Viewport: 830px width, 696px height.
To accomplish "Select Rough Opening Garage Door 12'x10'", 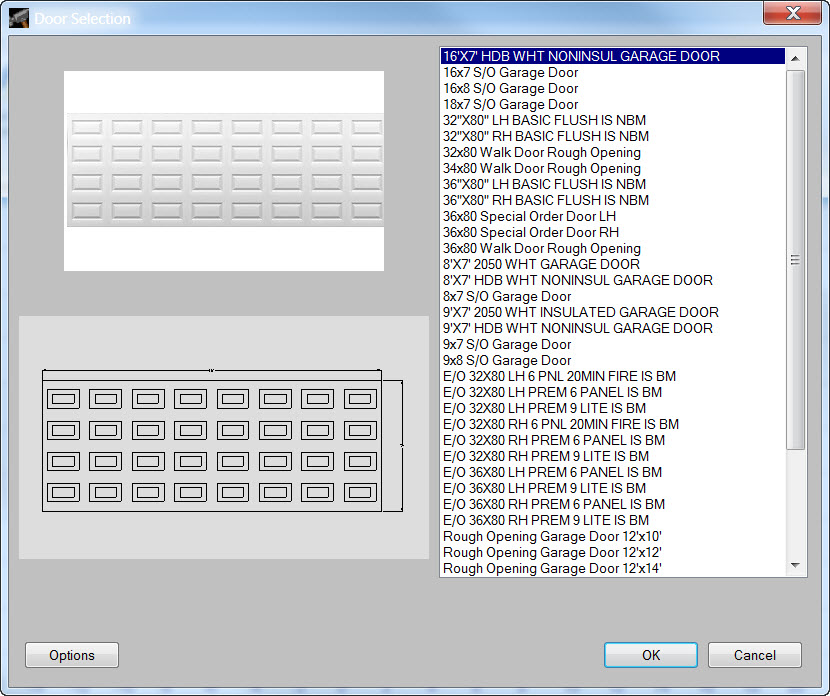I will click(x=613, y=536).
